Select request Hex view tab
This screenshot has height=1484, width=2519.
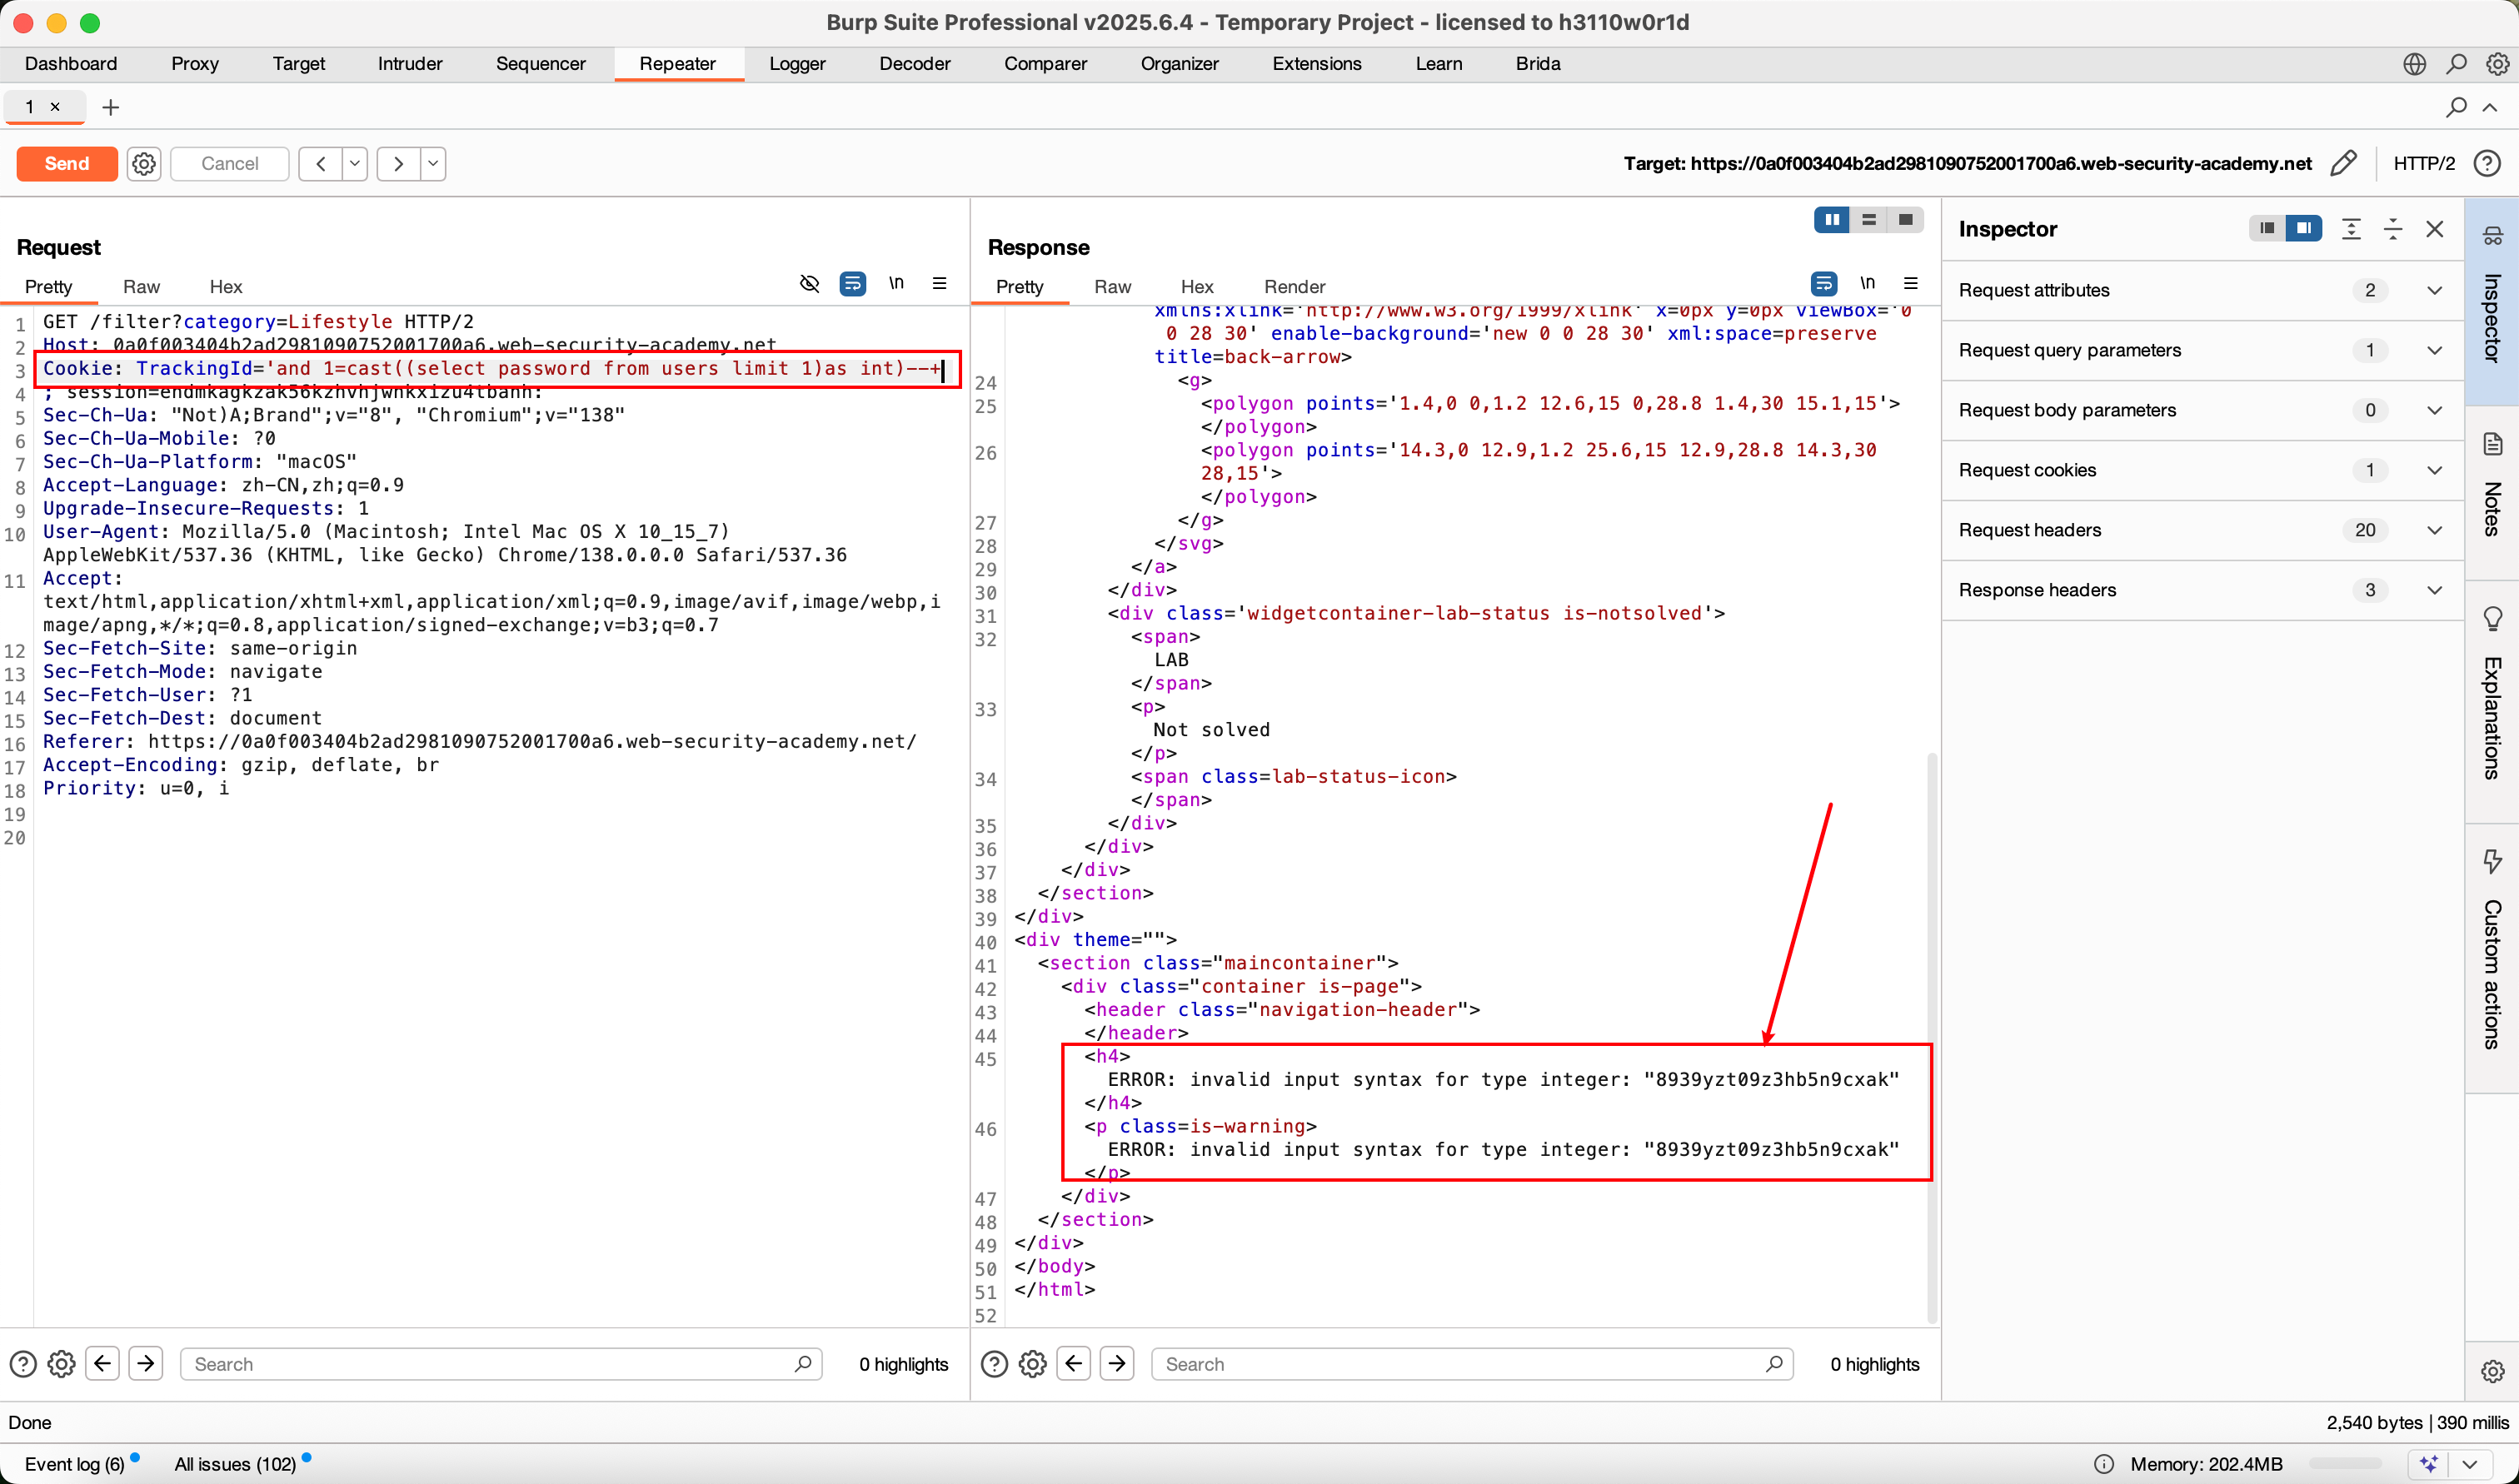click(226, 286)
